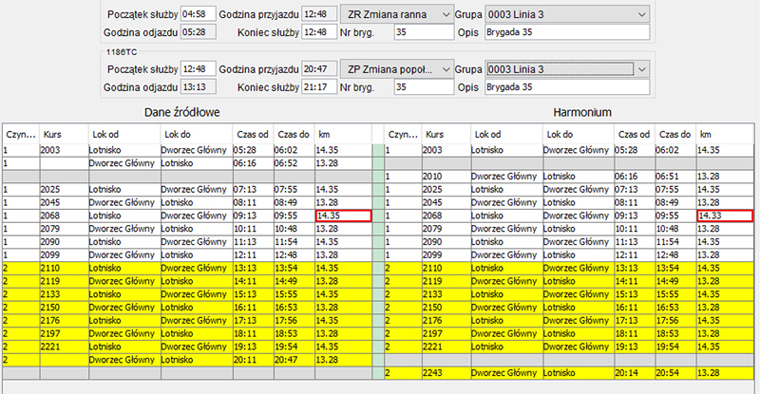This screenshot has height=394, width=760.
Task: Select the Kurs column header in Dane źródłowe
Action: click(x=64, y=134)
